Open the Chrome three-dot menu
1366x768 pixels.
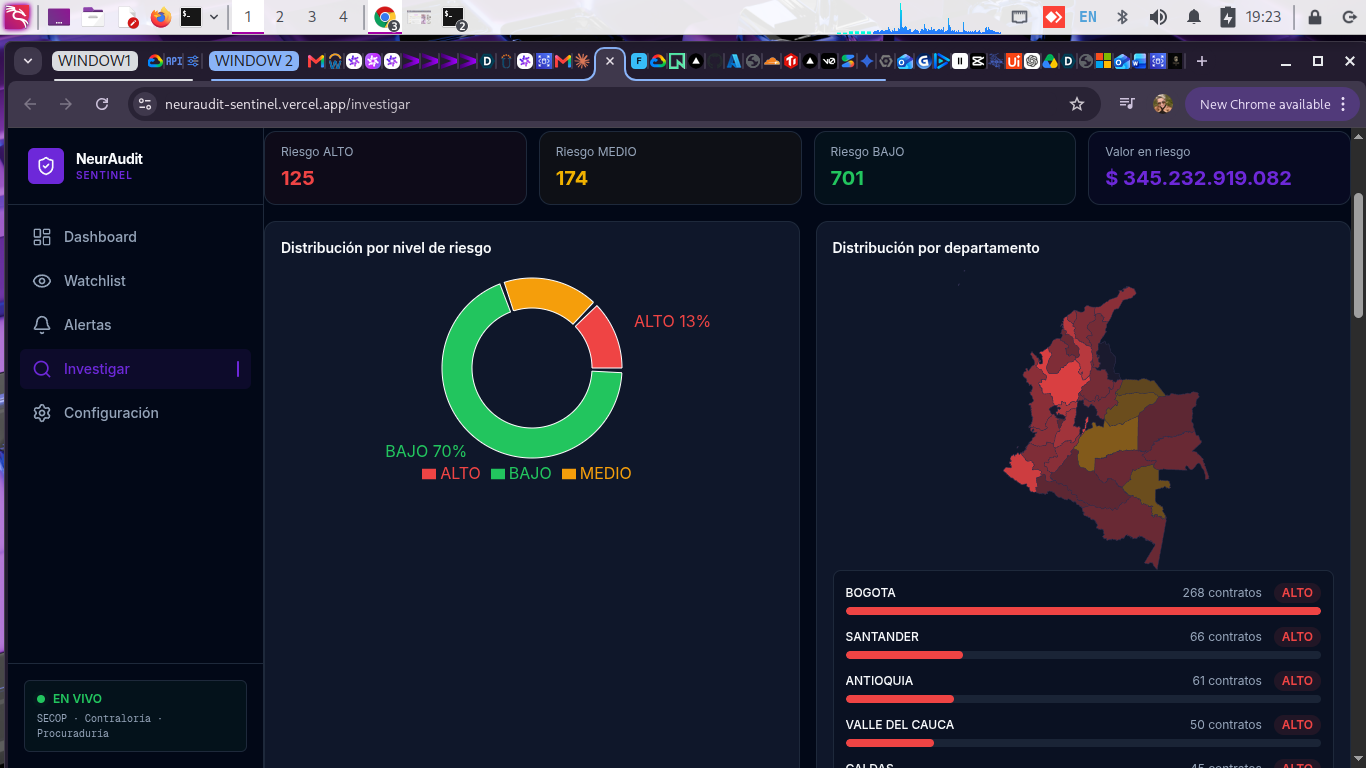click(x=1343, y=104)
